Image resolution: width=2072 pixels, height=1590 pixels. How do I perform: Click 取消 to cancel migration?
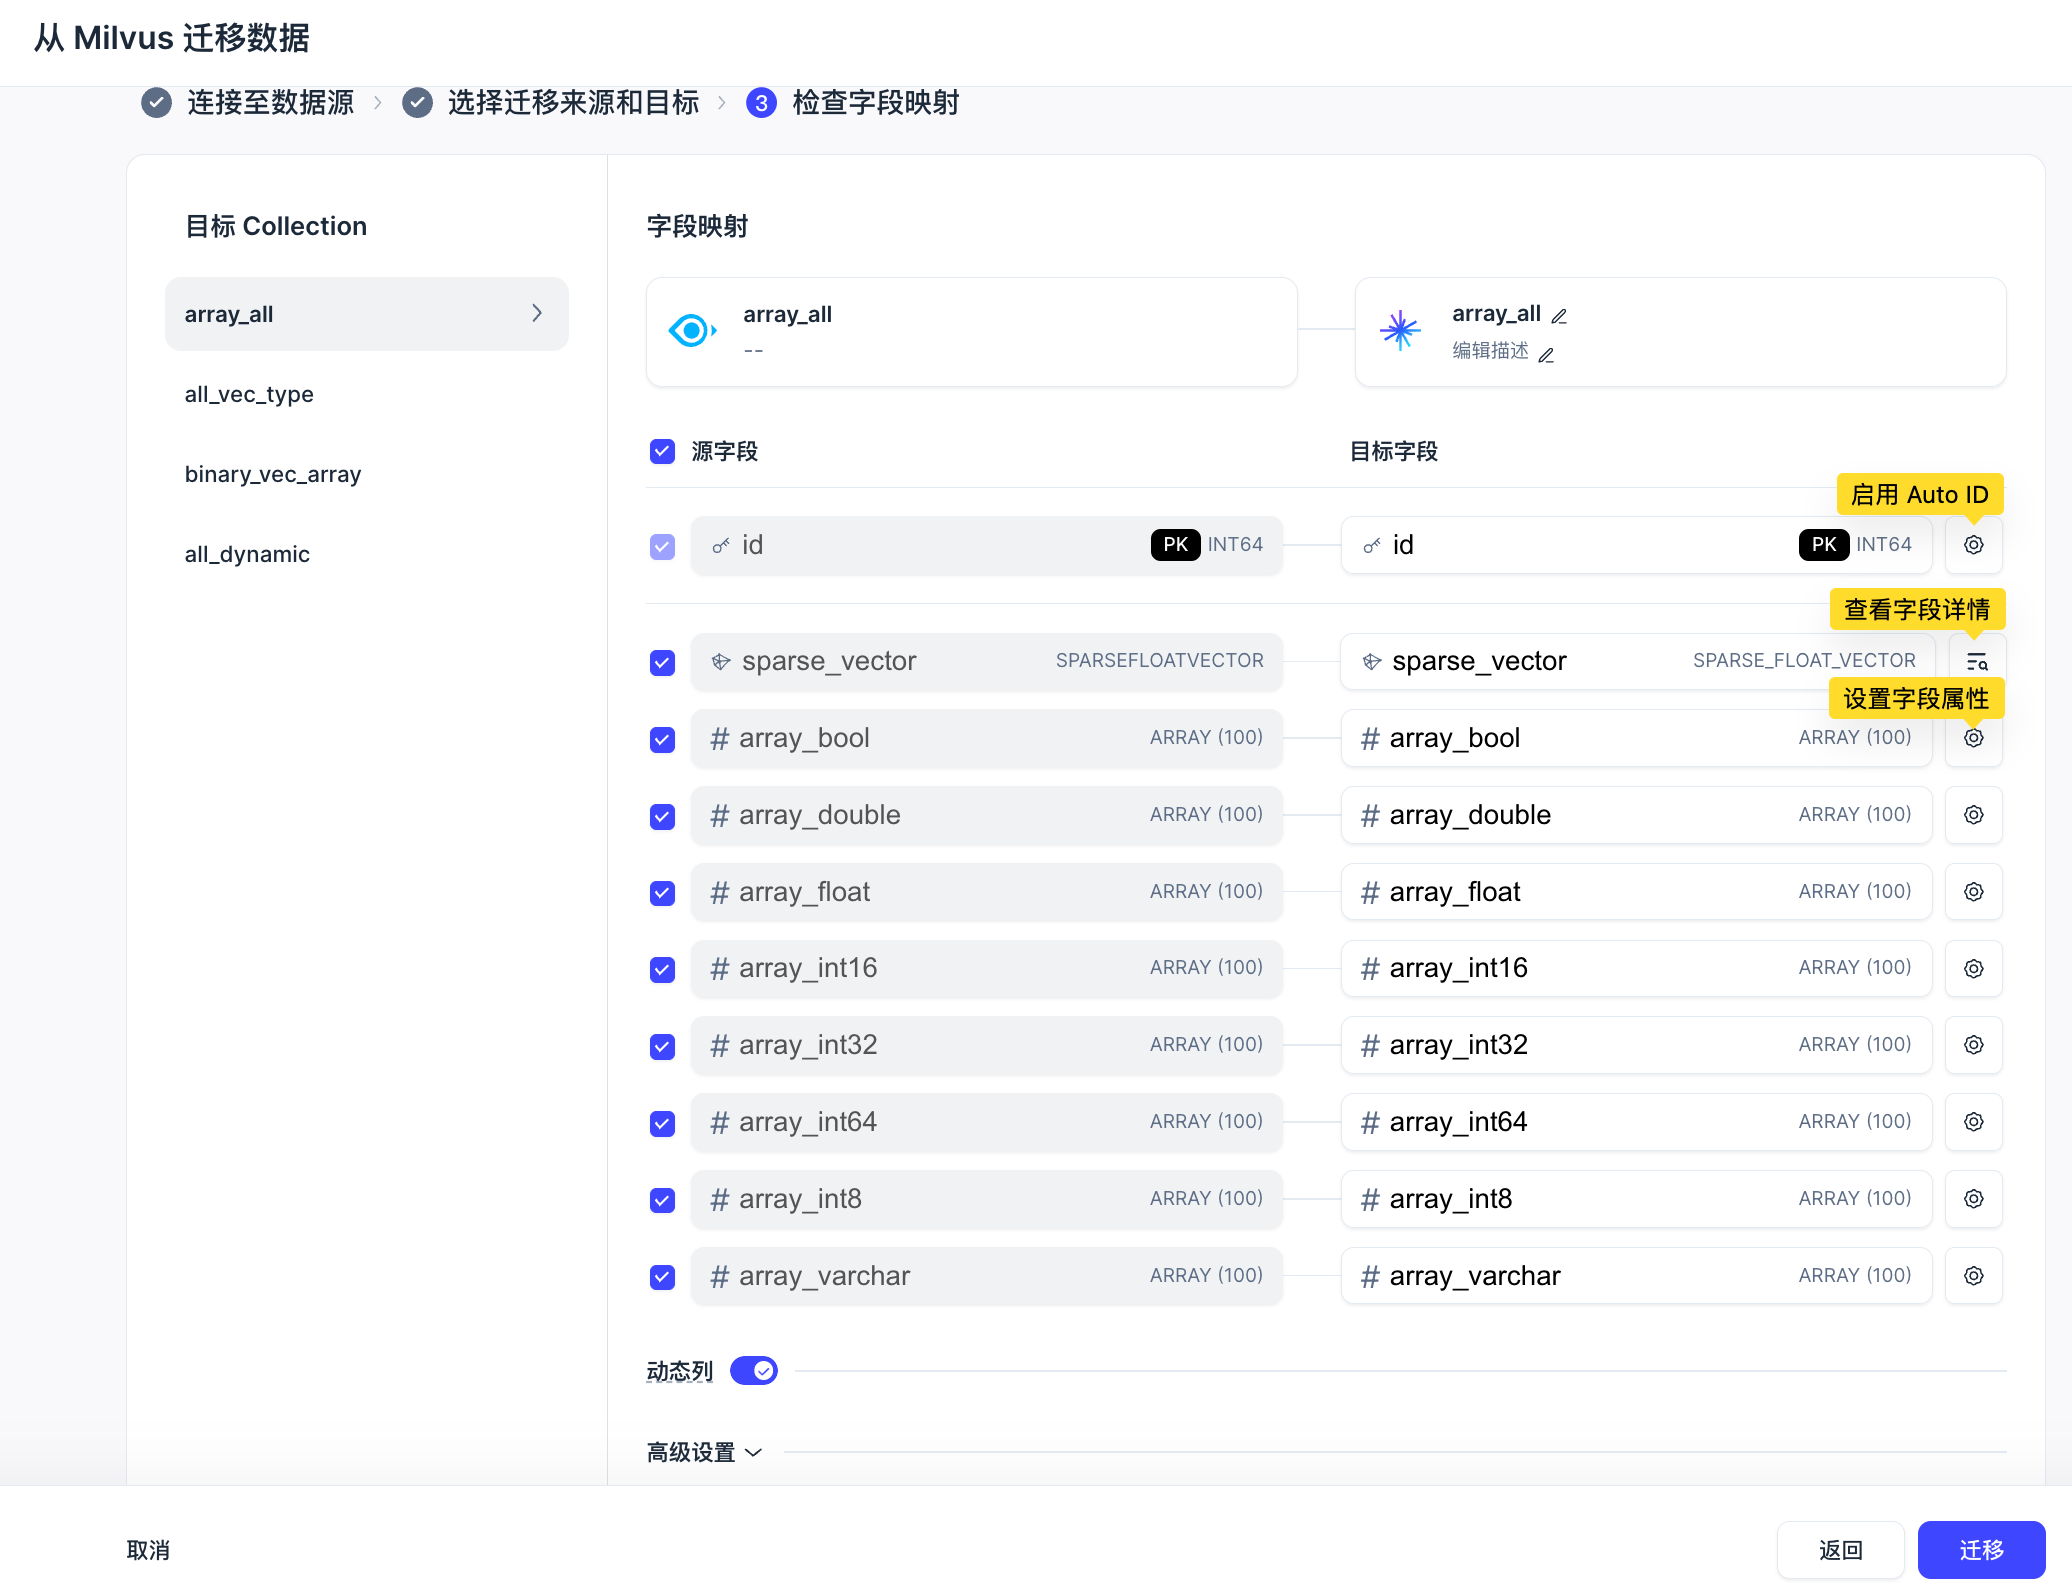pyautogui.click(x=148, y=1550)
